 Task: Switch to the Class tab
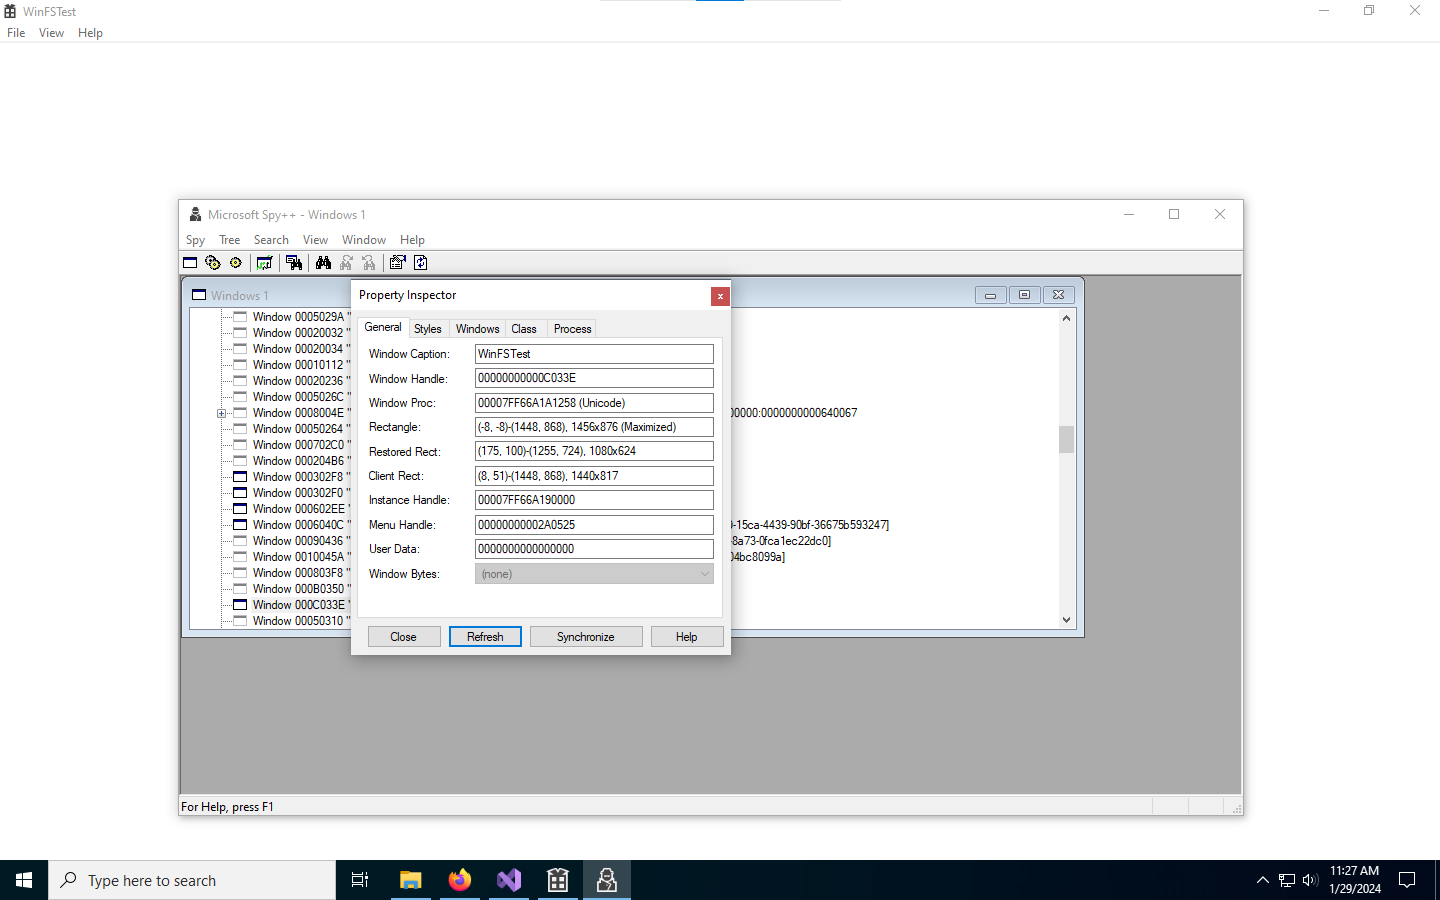coord(524,329)
